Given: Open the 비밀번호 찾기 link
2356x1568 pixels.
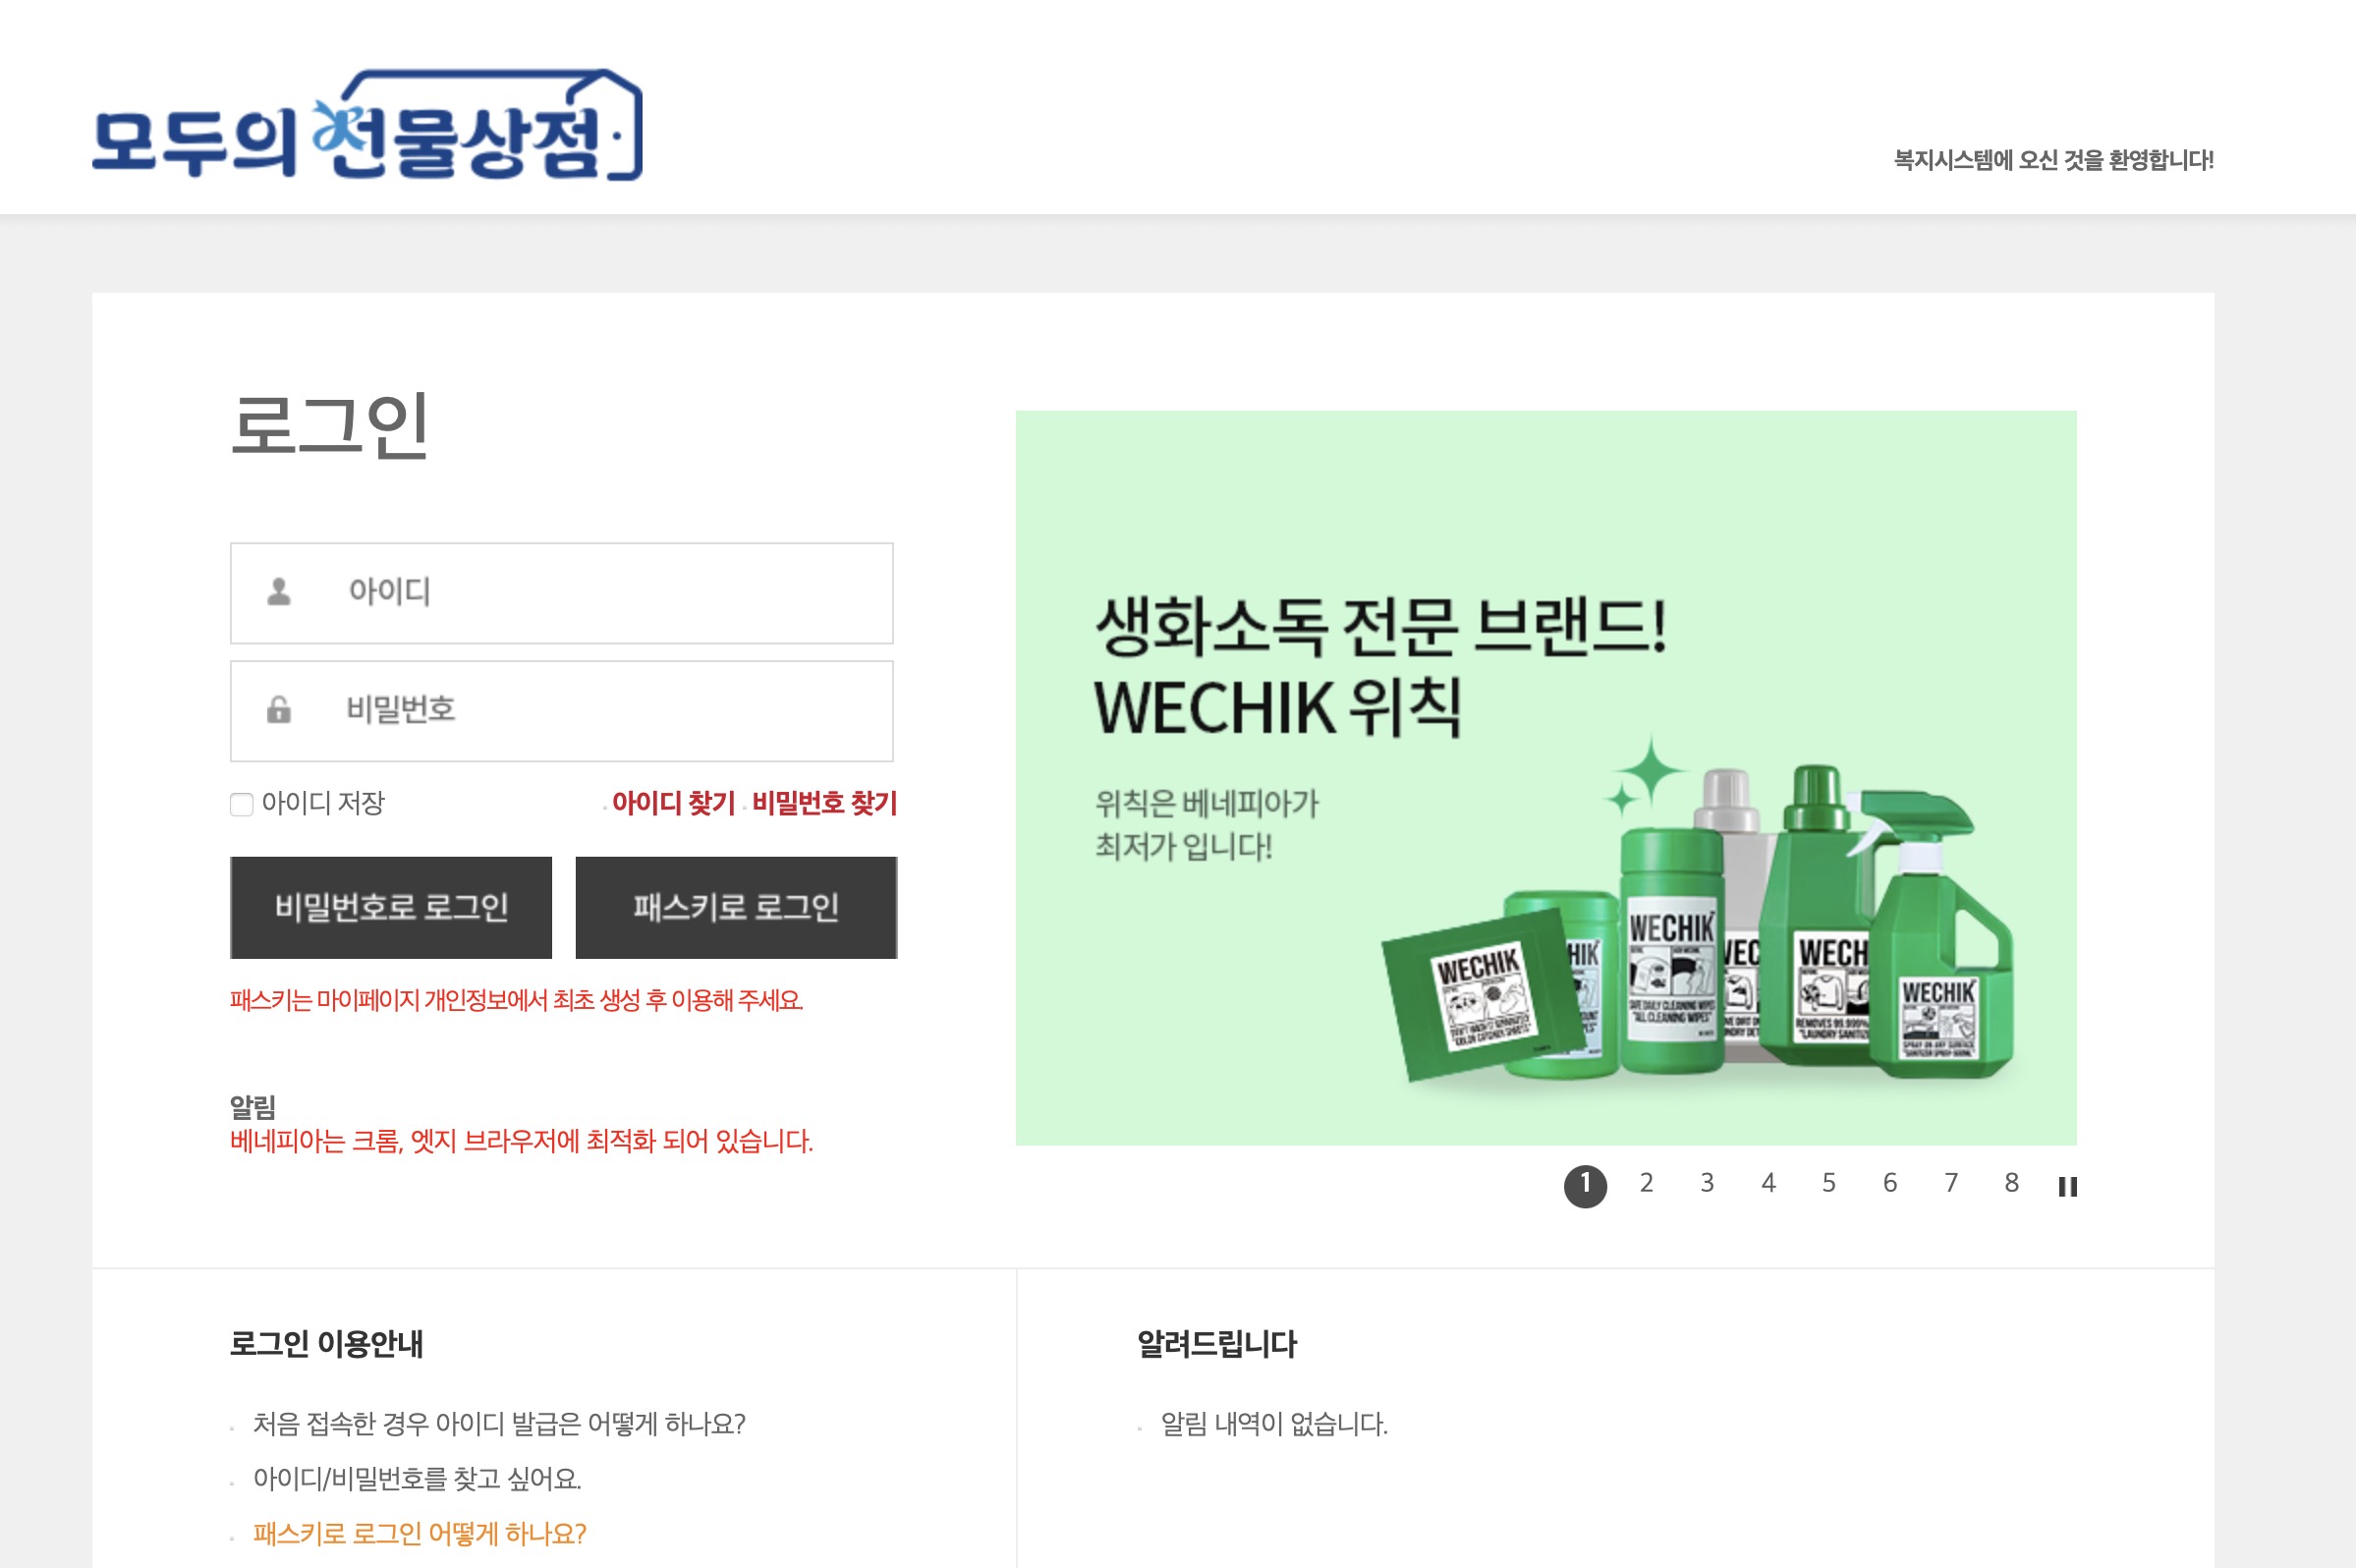Looking at the screenshot, I should 825,803.
